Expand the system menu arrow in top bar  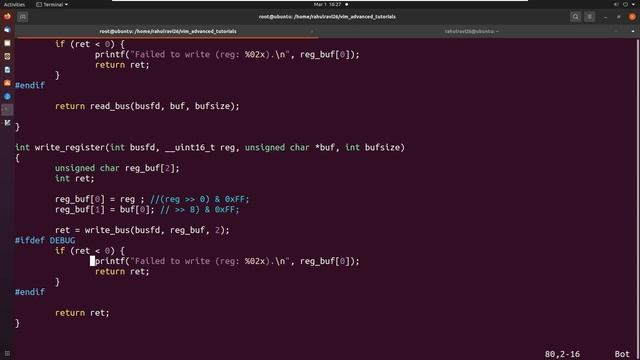click(633, 4)
